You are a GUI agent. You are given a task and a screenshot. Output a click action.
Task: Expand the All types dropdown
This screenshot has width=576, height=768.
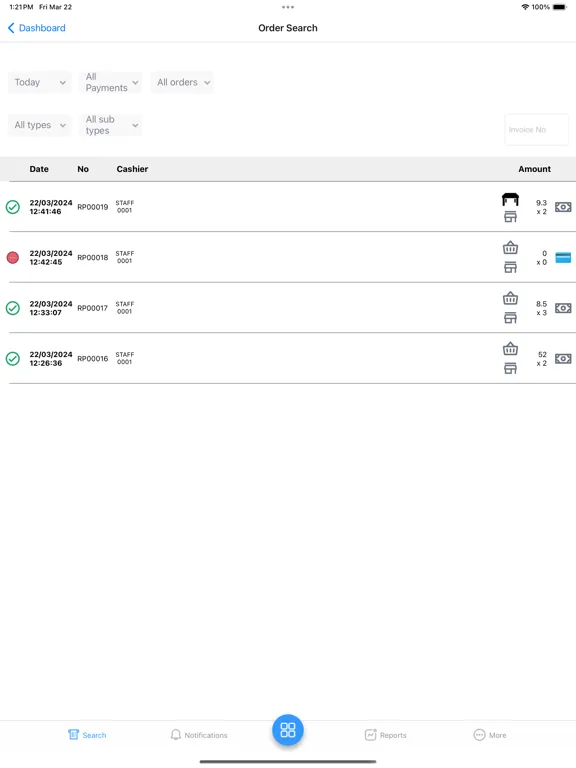[40, 125]
